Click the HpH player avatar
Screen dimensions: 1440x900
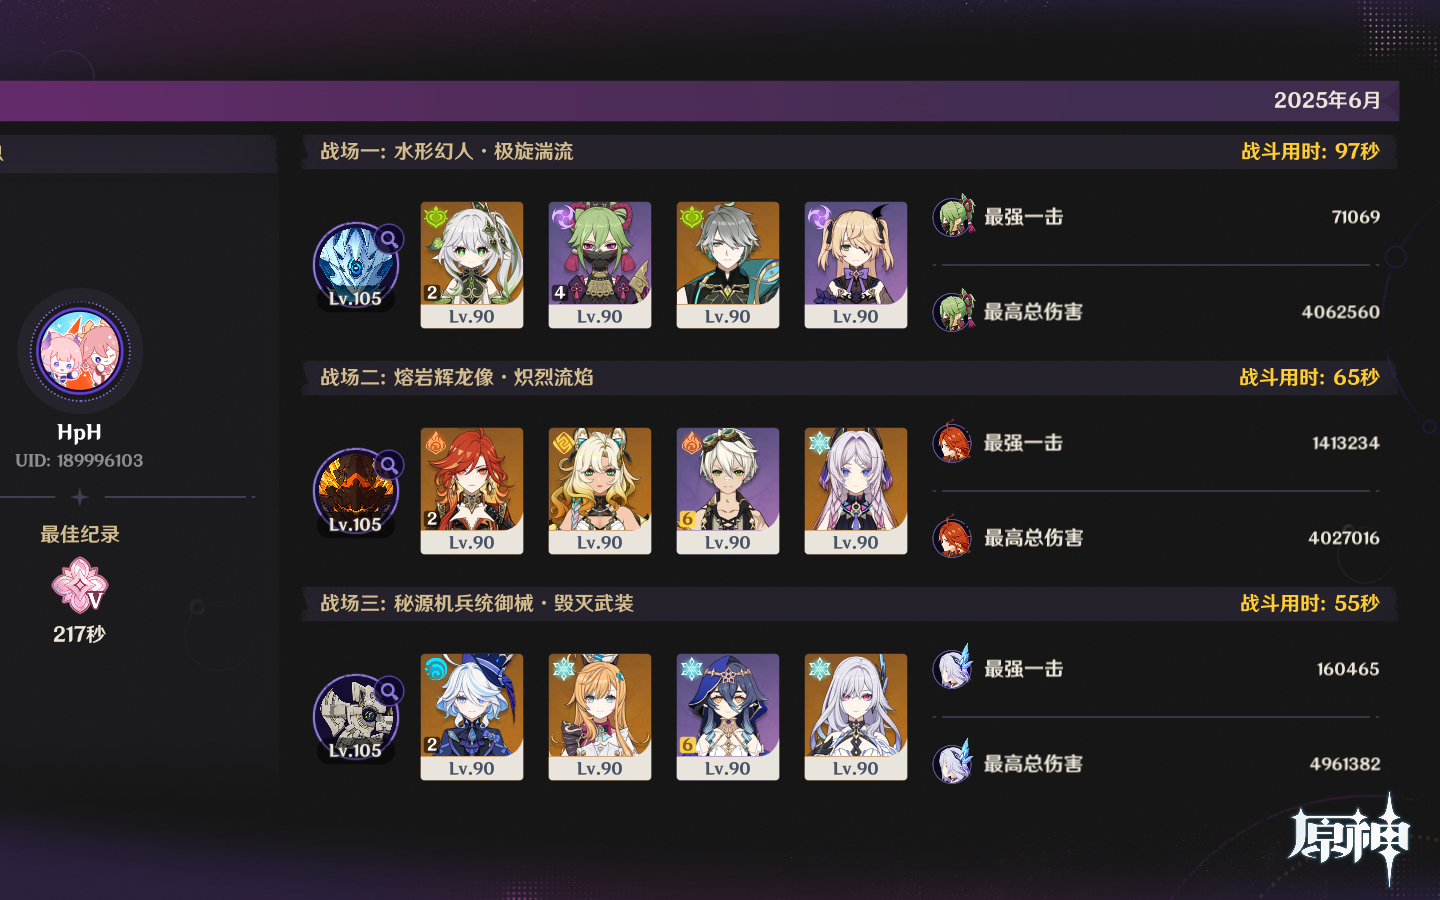(x=80, y=351)
